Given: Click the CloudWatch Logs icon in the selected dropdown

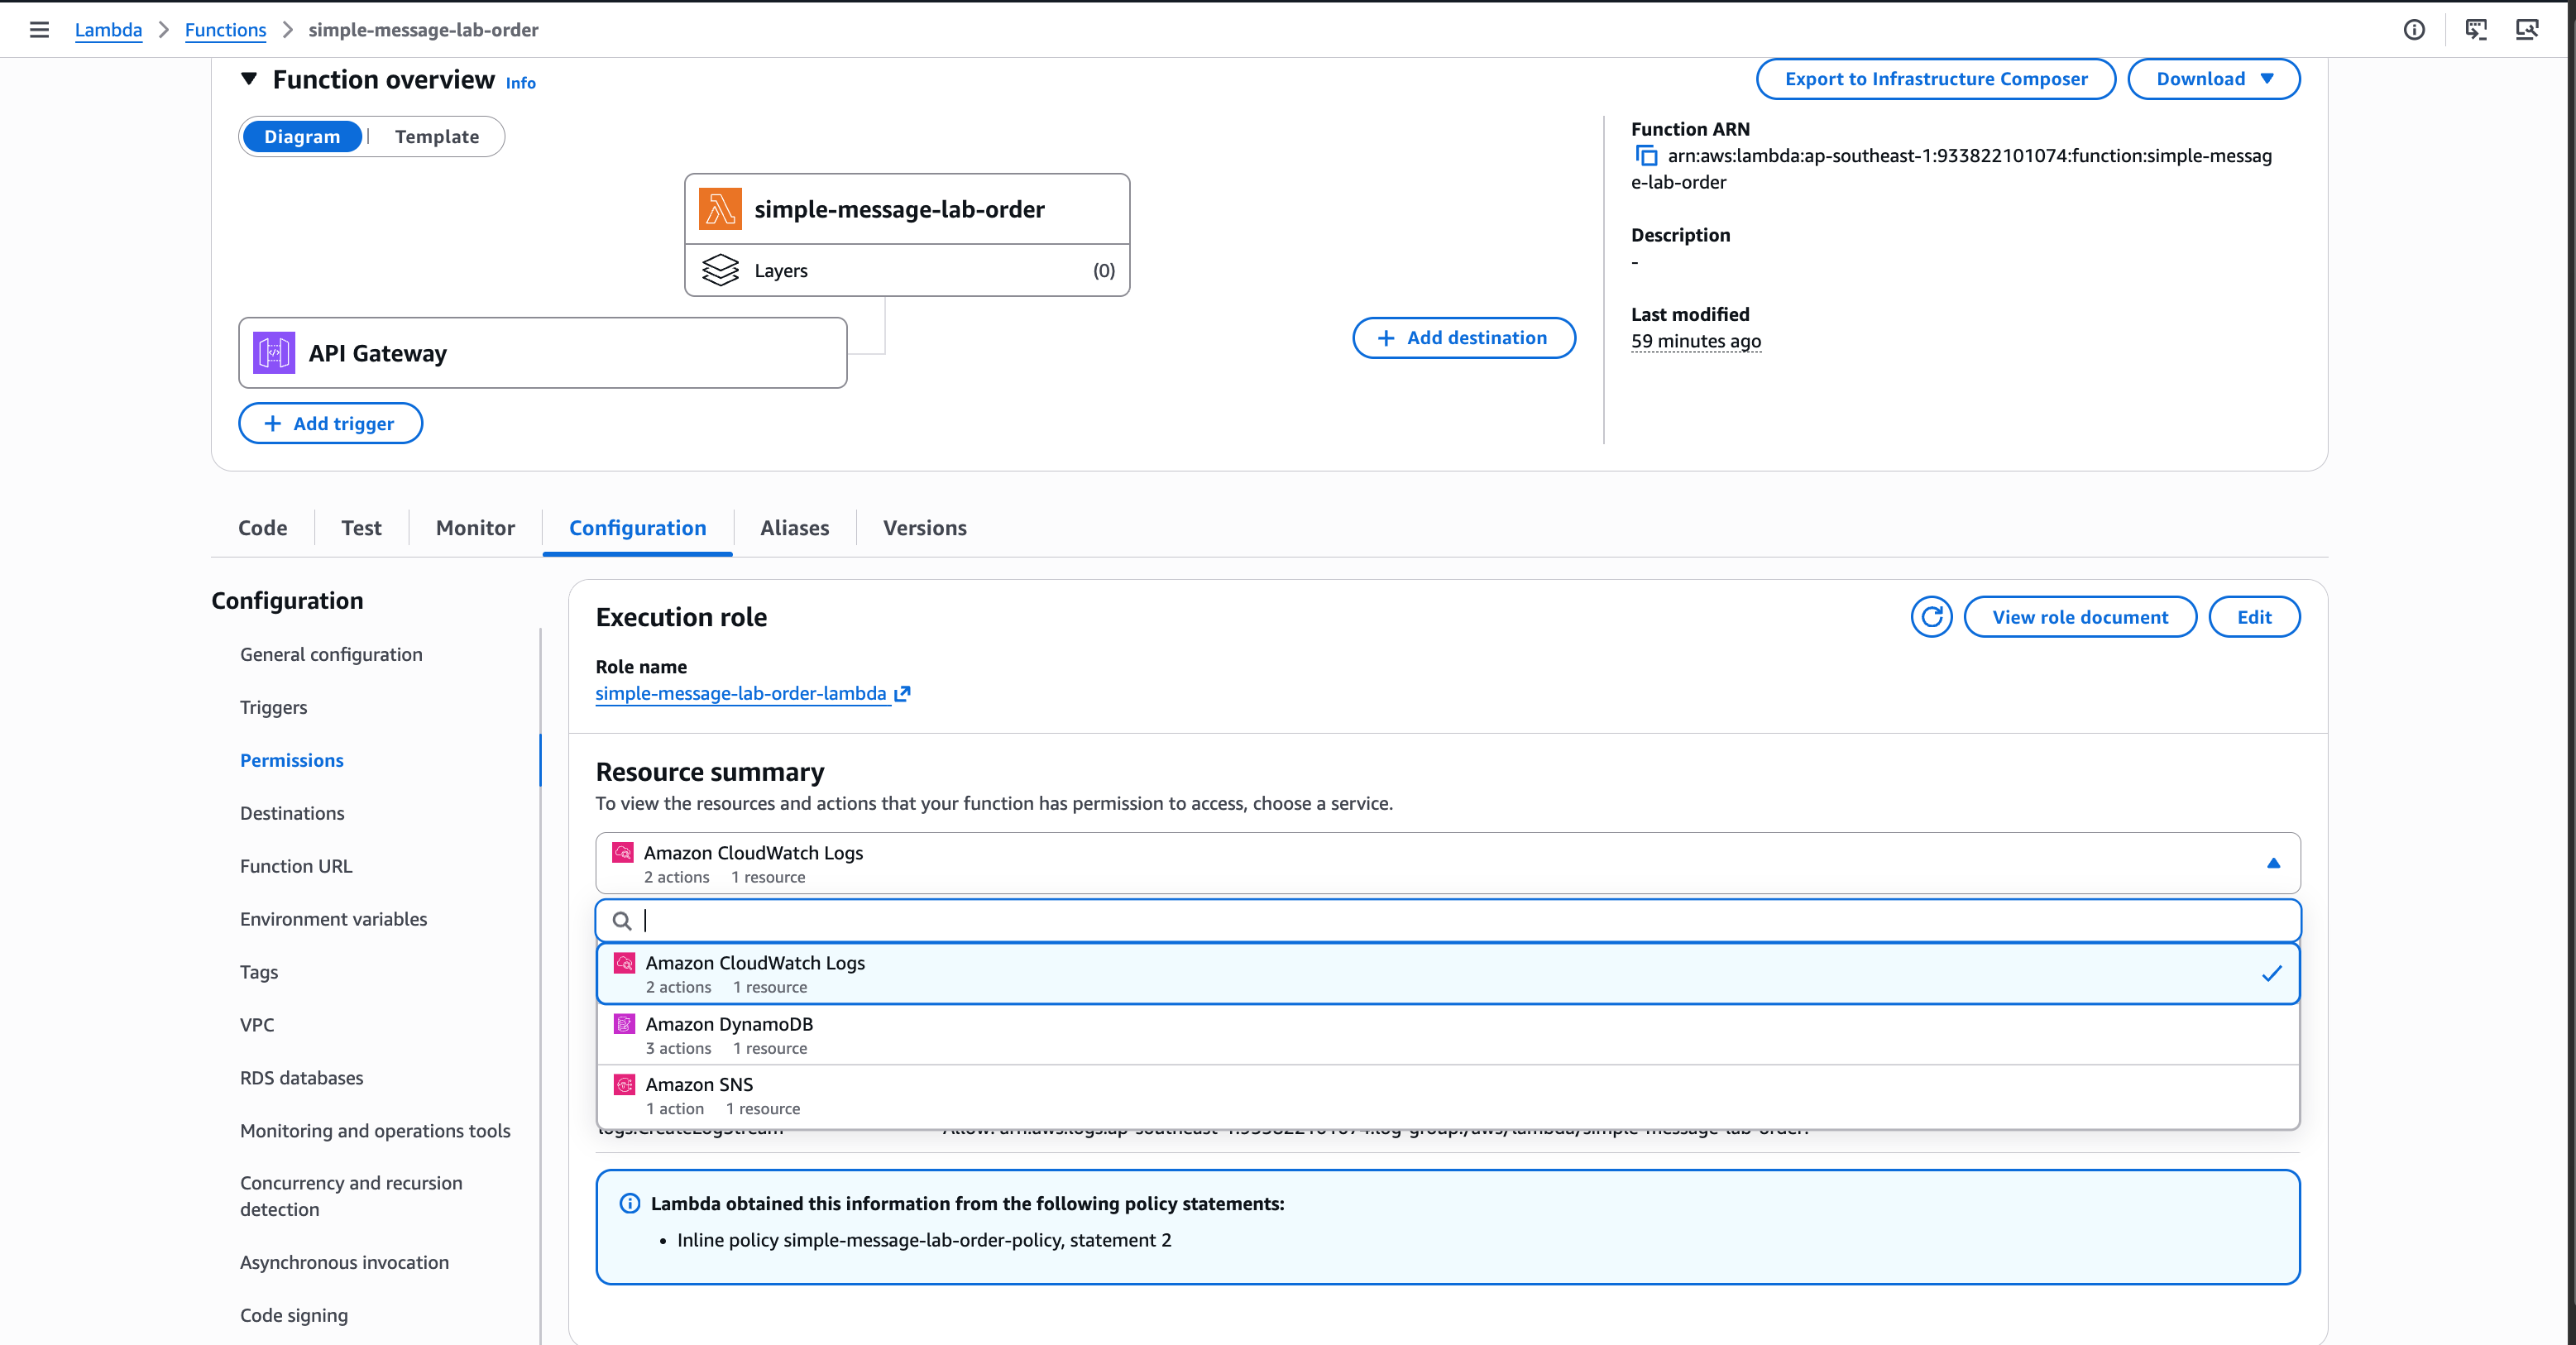Looking at the screenshot, I should coord(622,853).
